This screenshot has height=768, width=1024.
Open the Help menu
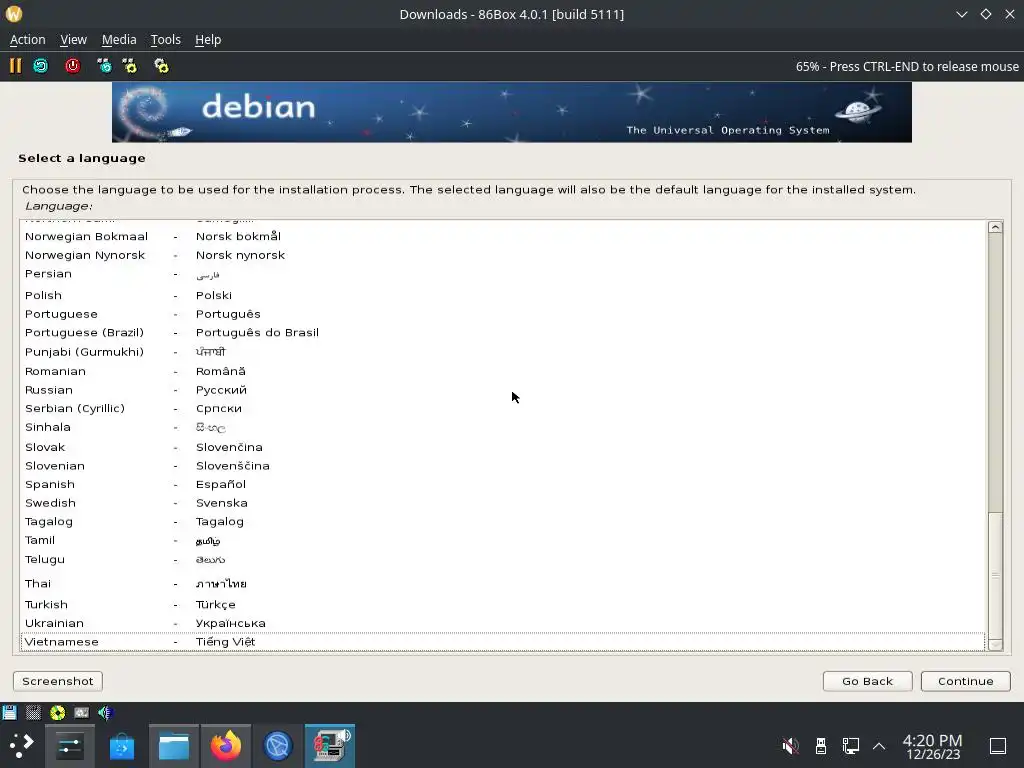[208, 39]
